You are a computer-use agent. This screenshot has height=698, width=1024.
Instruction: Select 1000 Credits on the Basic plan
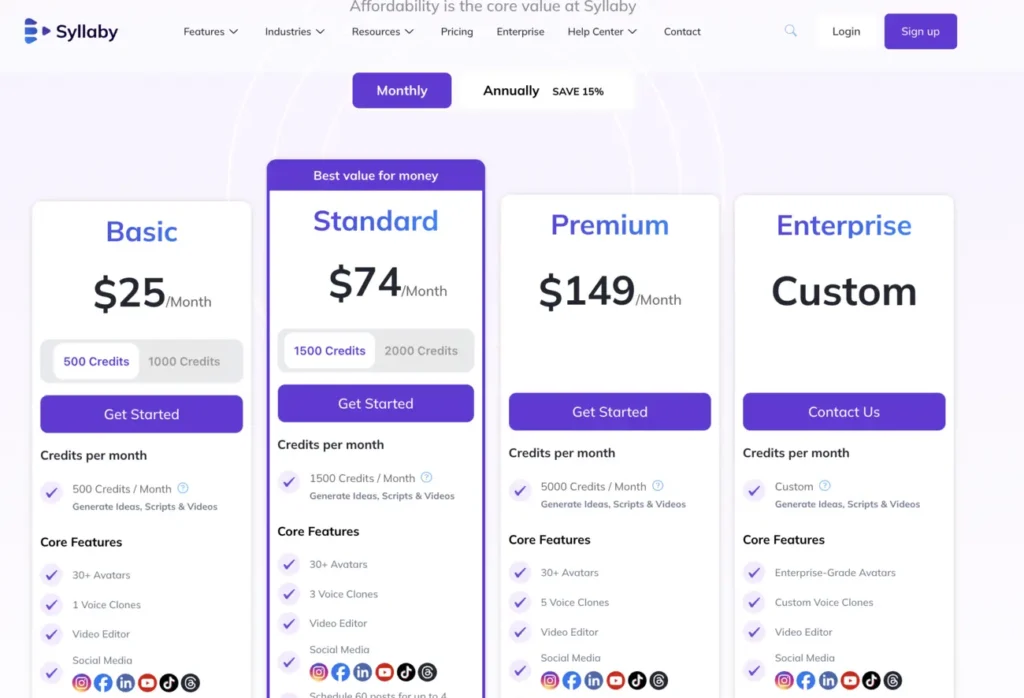[x=184, y=361]
